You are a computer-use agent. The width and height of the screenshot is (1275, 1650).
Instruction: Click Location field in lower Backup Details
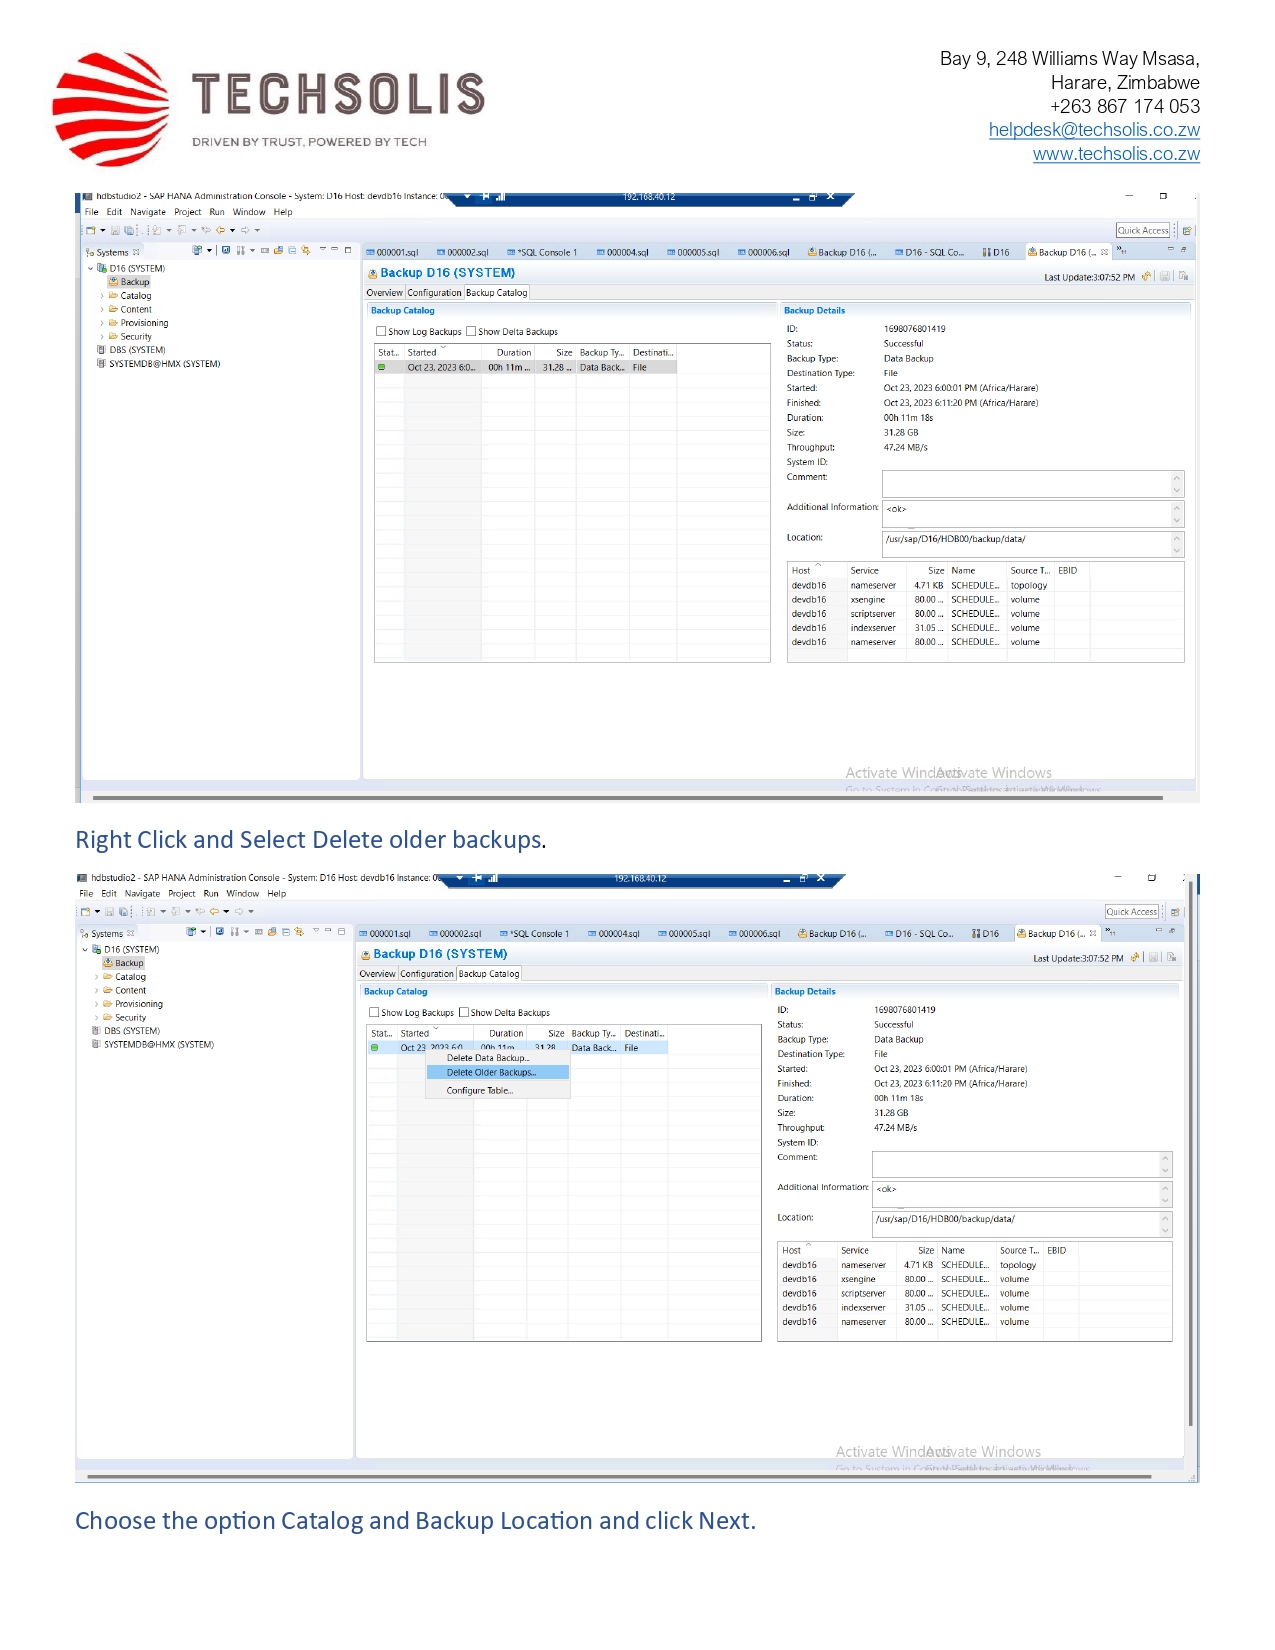(1014, 1221)
